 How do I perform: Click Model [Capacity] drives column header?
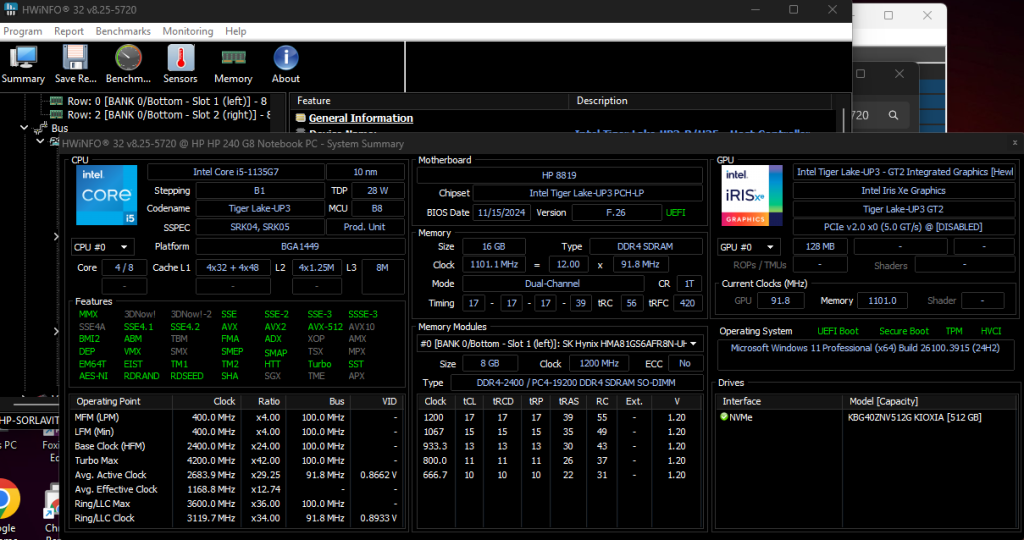[x=929, y=401]
